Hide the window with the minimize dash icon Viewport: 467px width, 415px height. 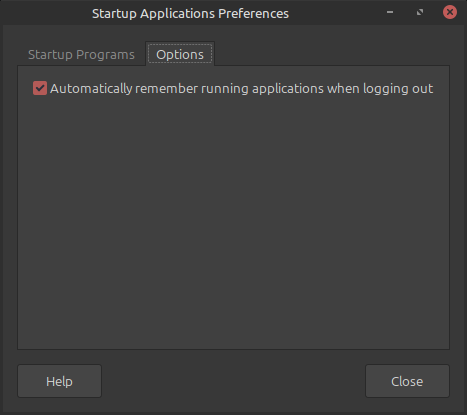(x=390, y=12)
